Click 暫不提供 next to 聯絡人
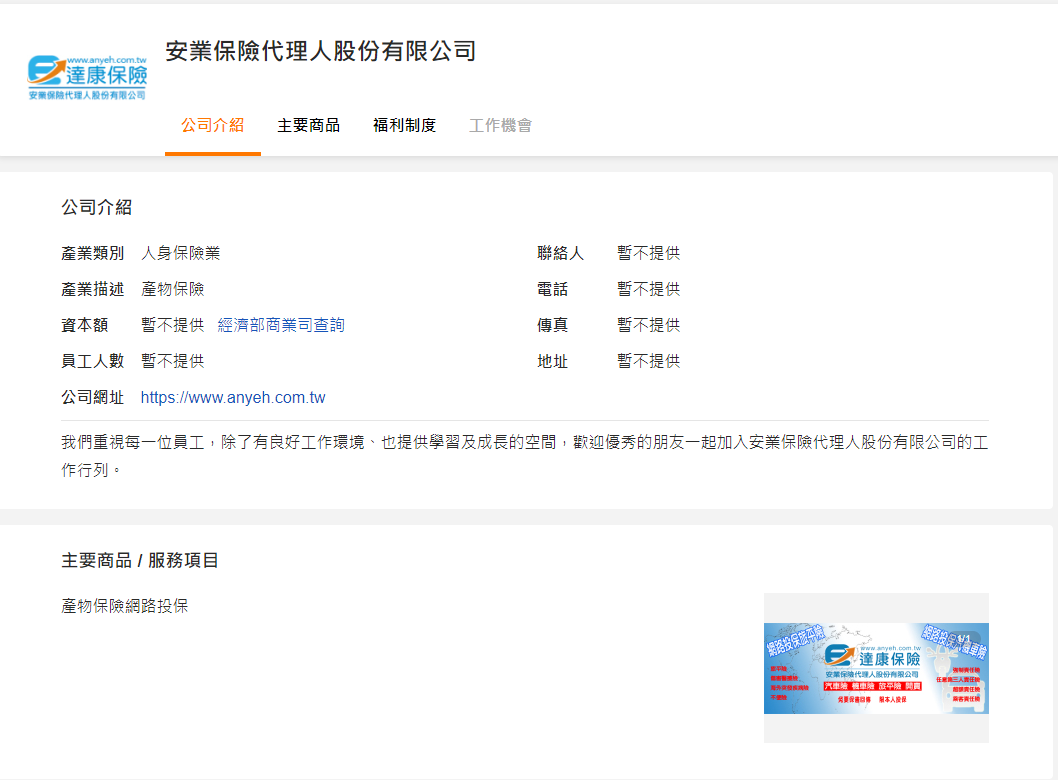Viewport: 1058px width, 780px height. pyautogui.click(x=648, y=253)
